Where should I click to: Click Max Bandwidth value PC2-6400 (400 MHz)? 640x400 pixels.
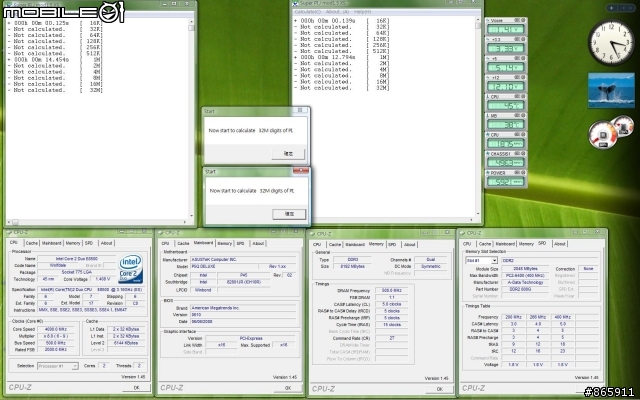click(525, 276)
